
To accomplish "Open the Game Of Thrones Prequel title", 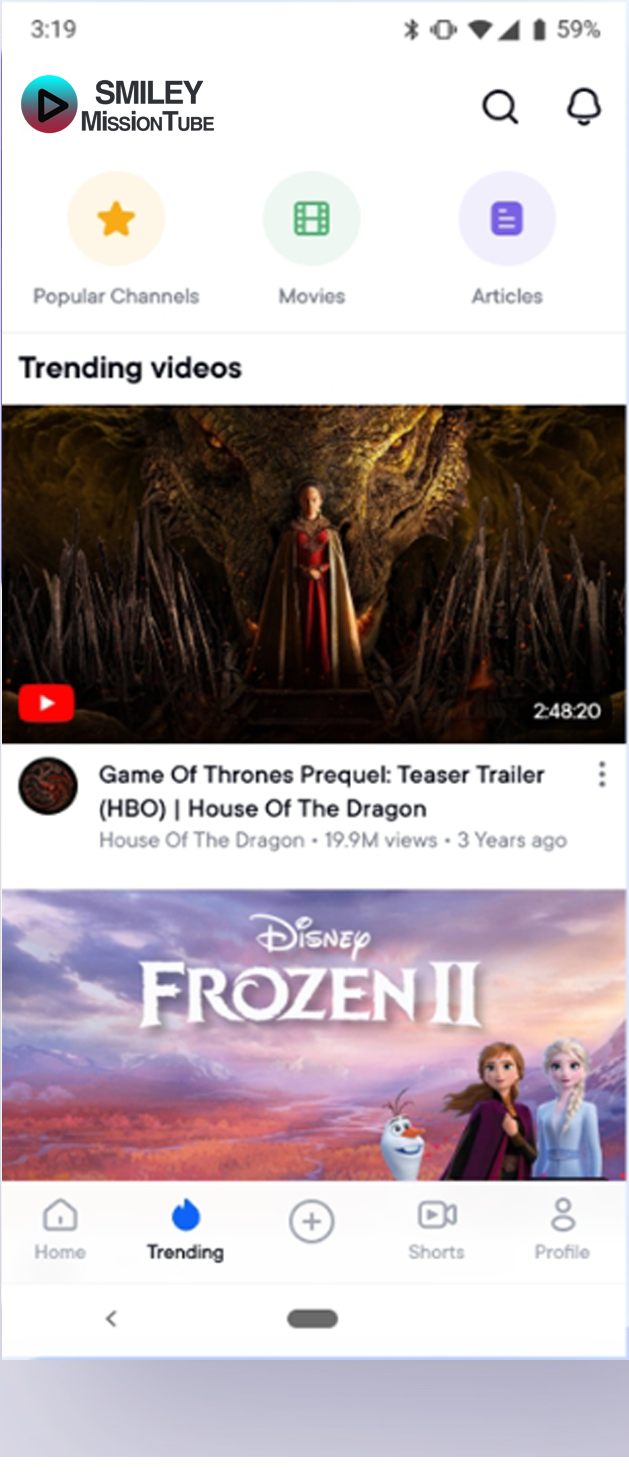I will 322,791.
